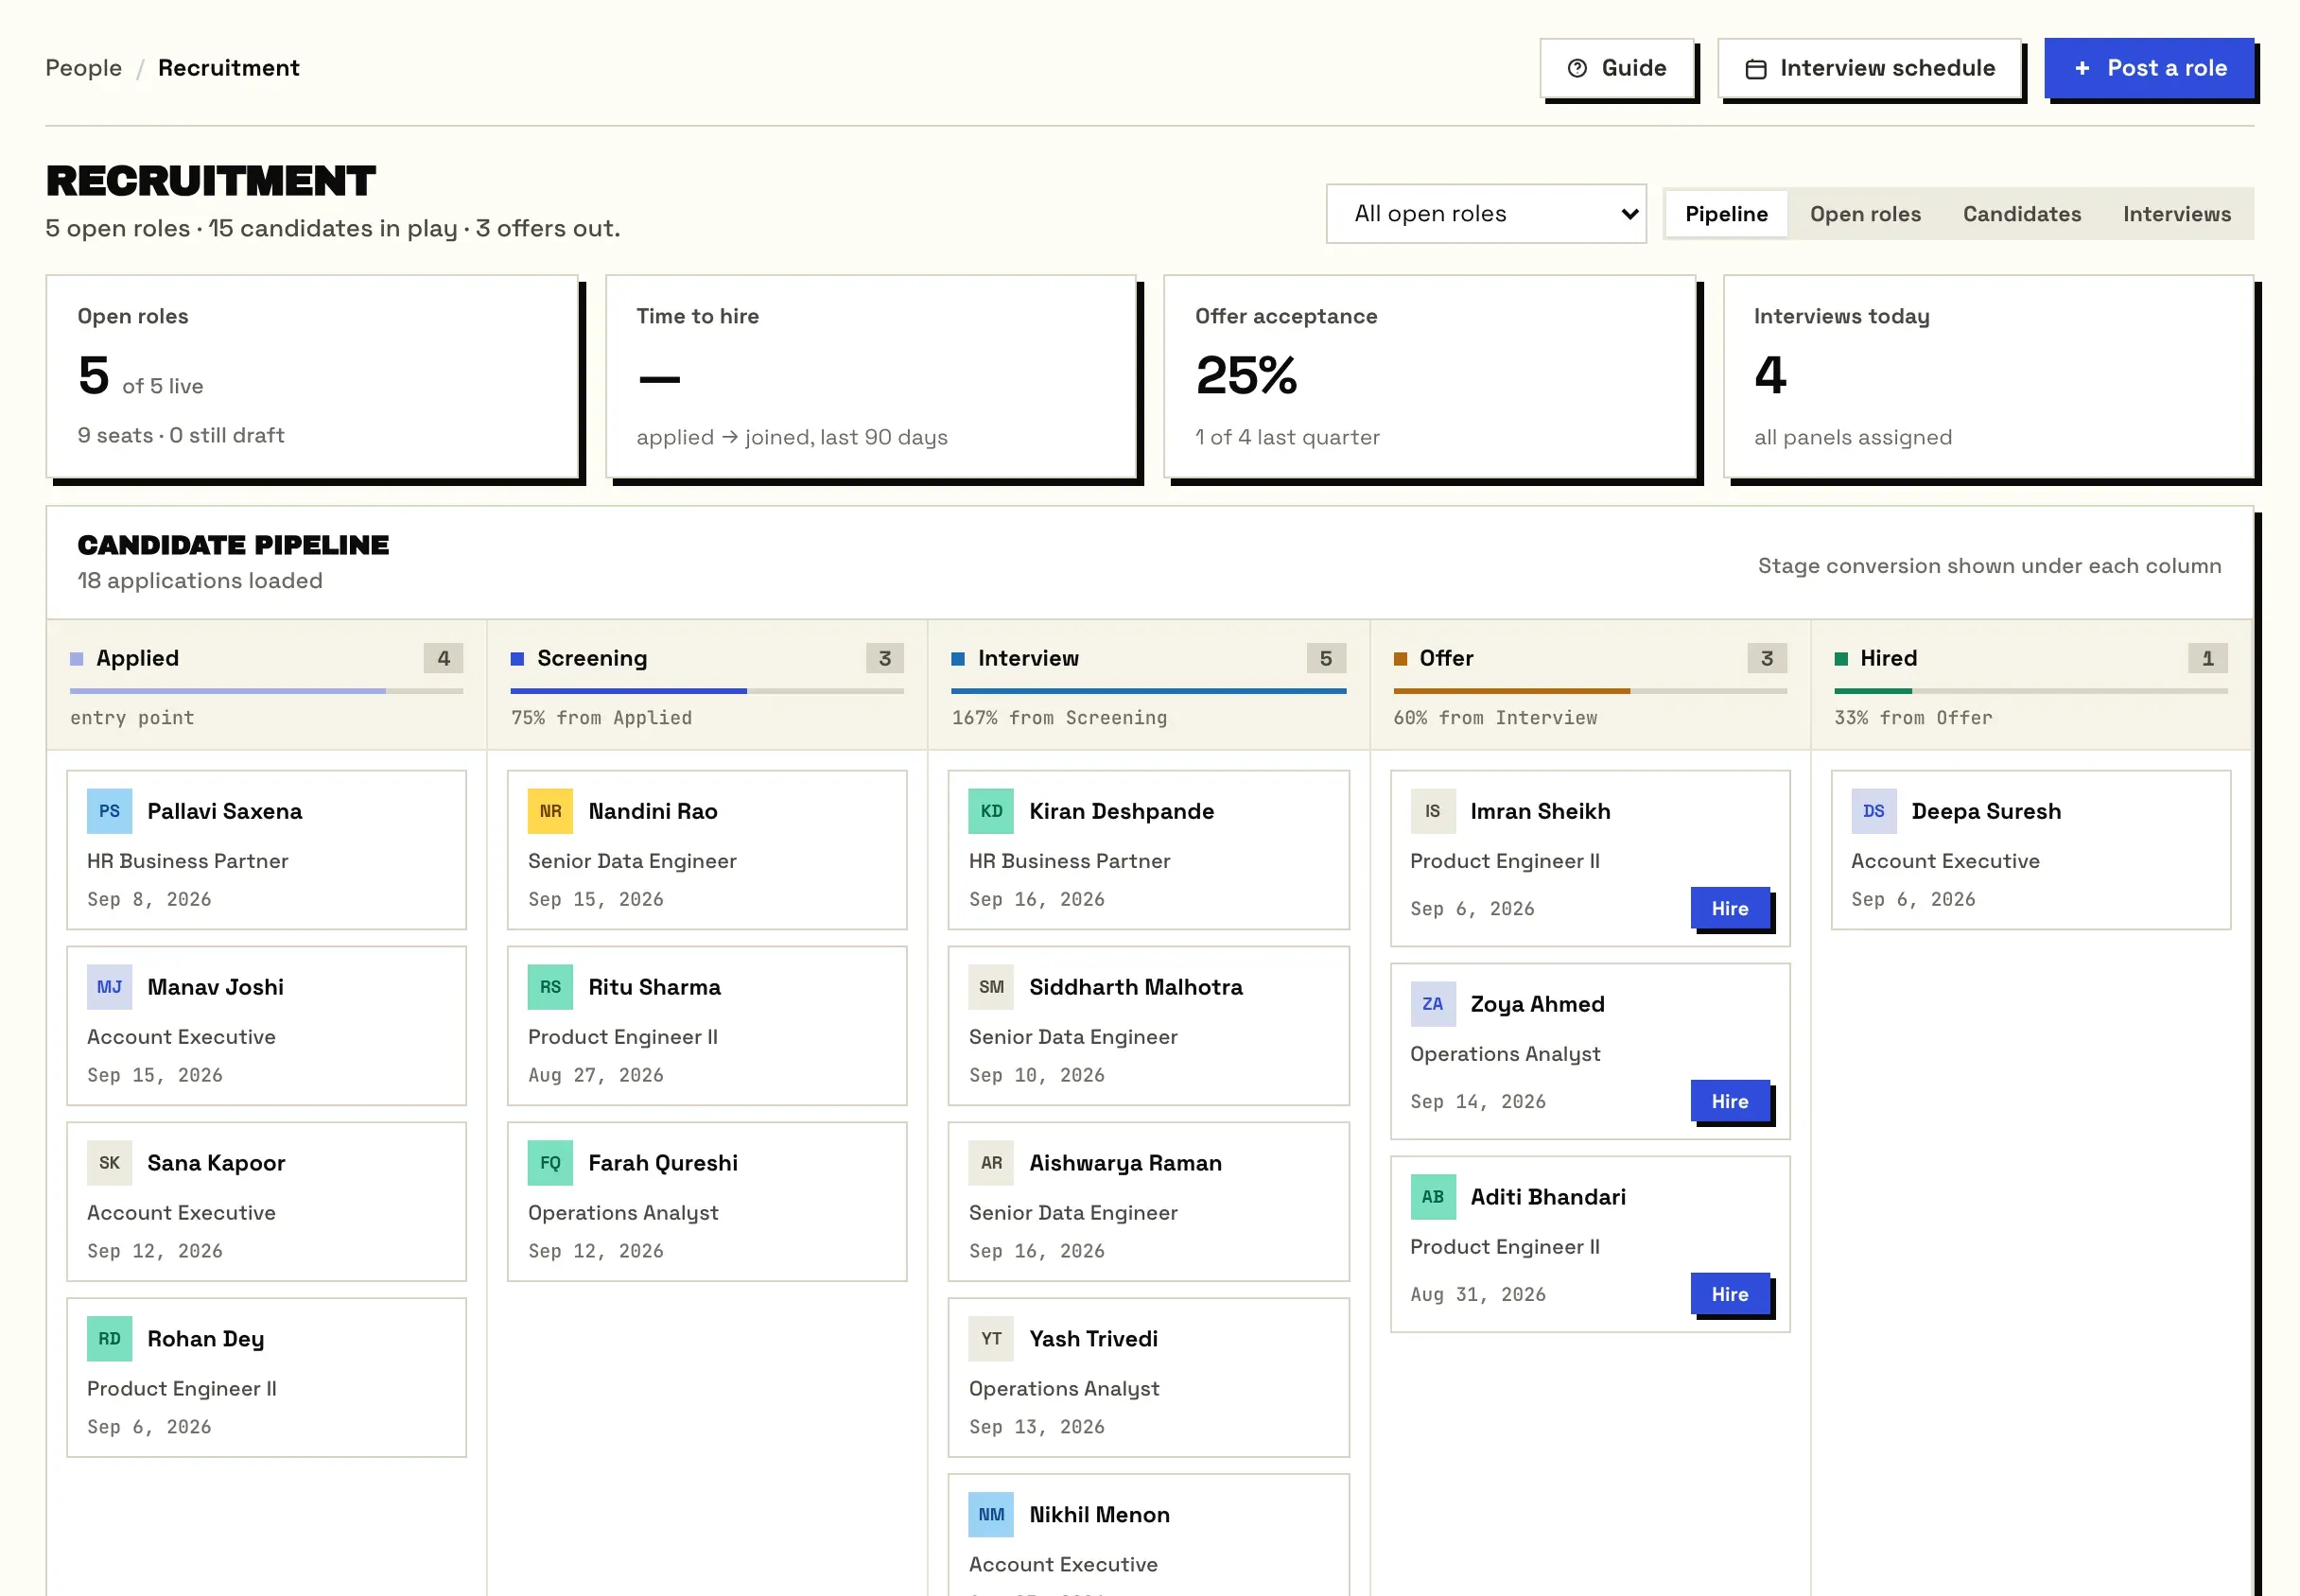Image resolution: width=2300 pixels, height=1596 pixels.
Task: Click Sana Kapoor's SK avatar
Action: click(109, 1163)
